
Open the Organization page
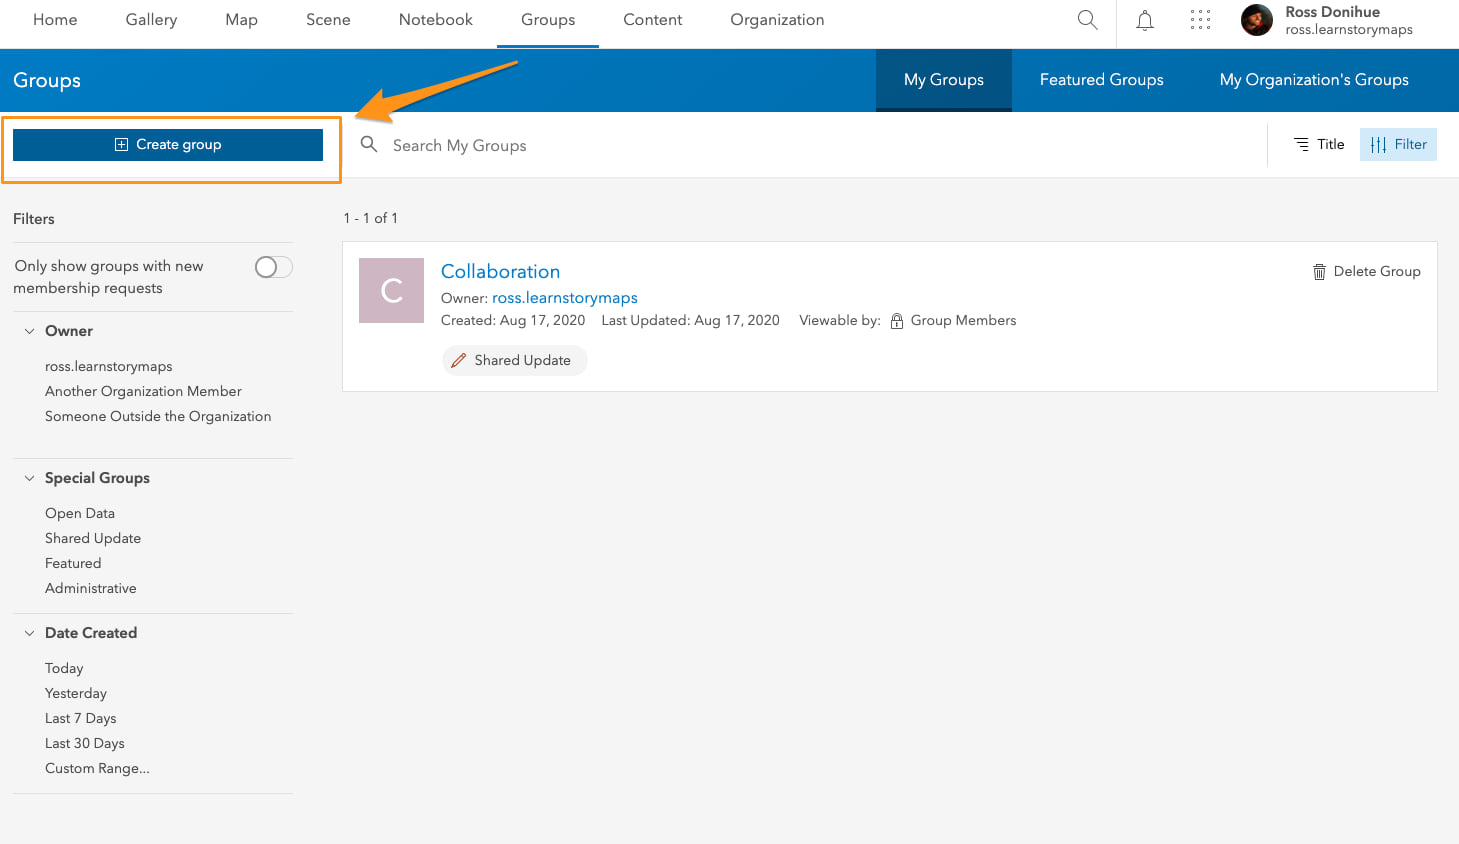(777, 20)
